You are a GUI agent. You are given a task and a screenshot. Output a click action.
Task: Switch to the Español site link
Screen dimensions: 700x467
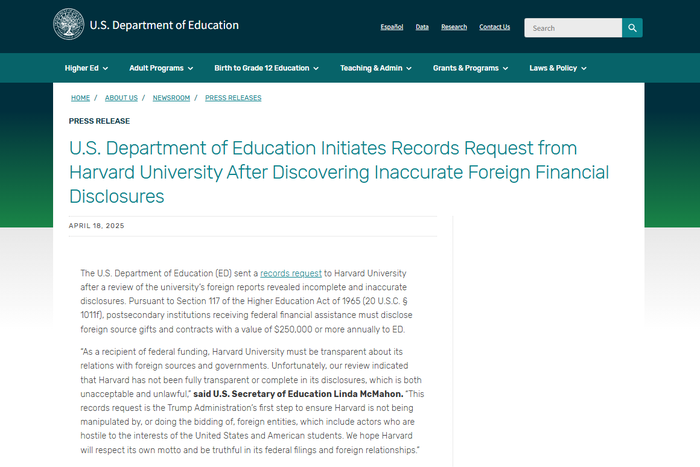coord(392,27)
